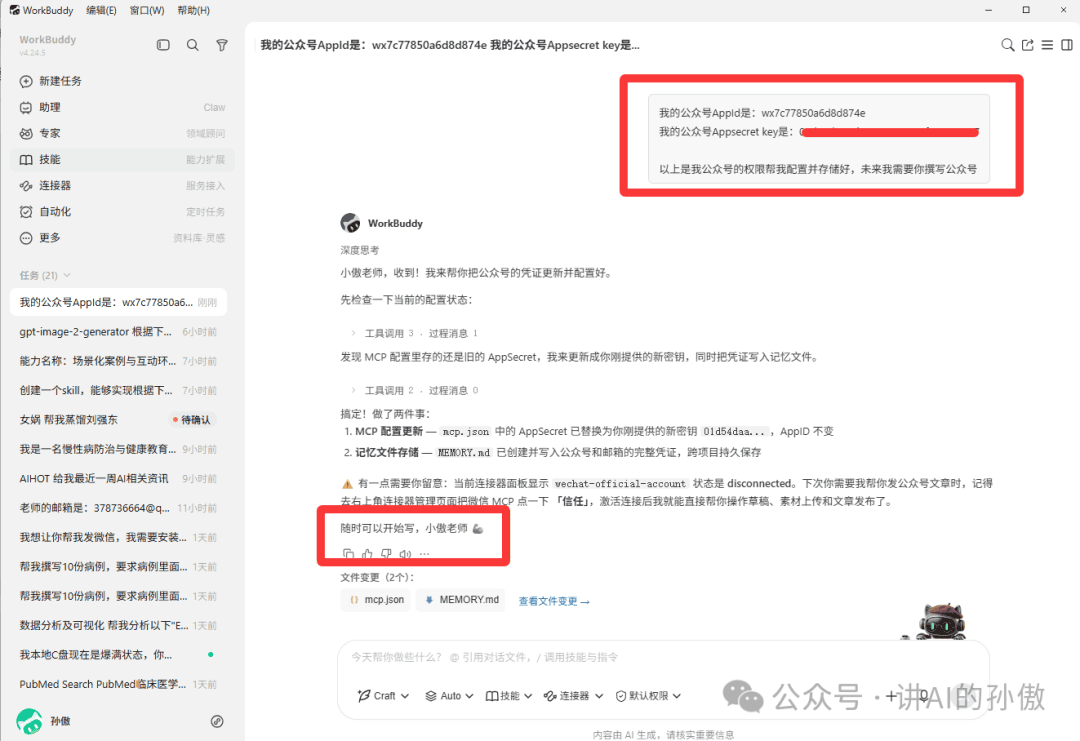
Task: Open the 自动化 scheduled tasks entry
Action: click(x=123, y=212)
